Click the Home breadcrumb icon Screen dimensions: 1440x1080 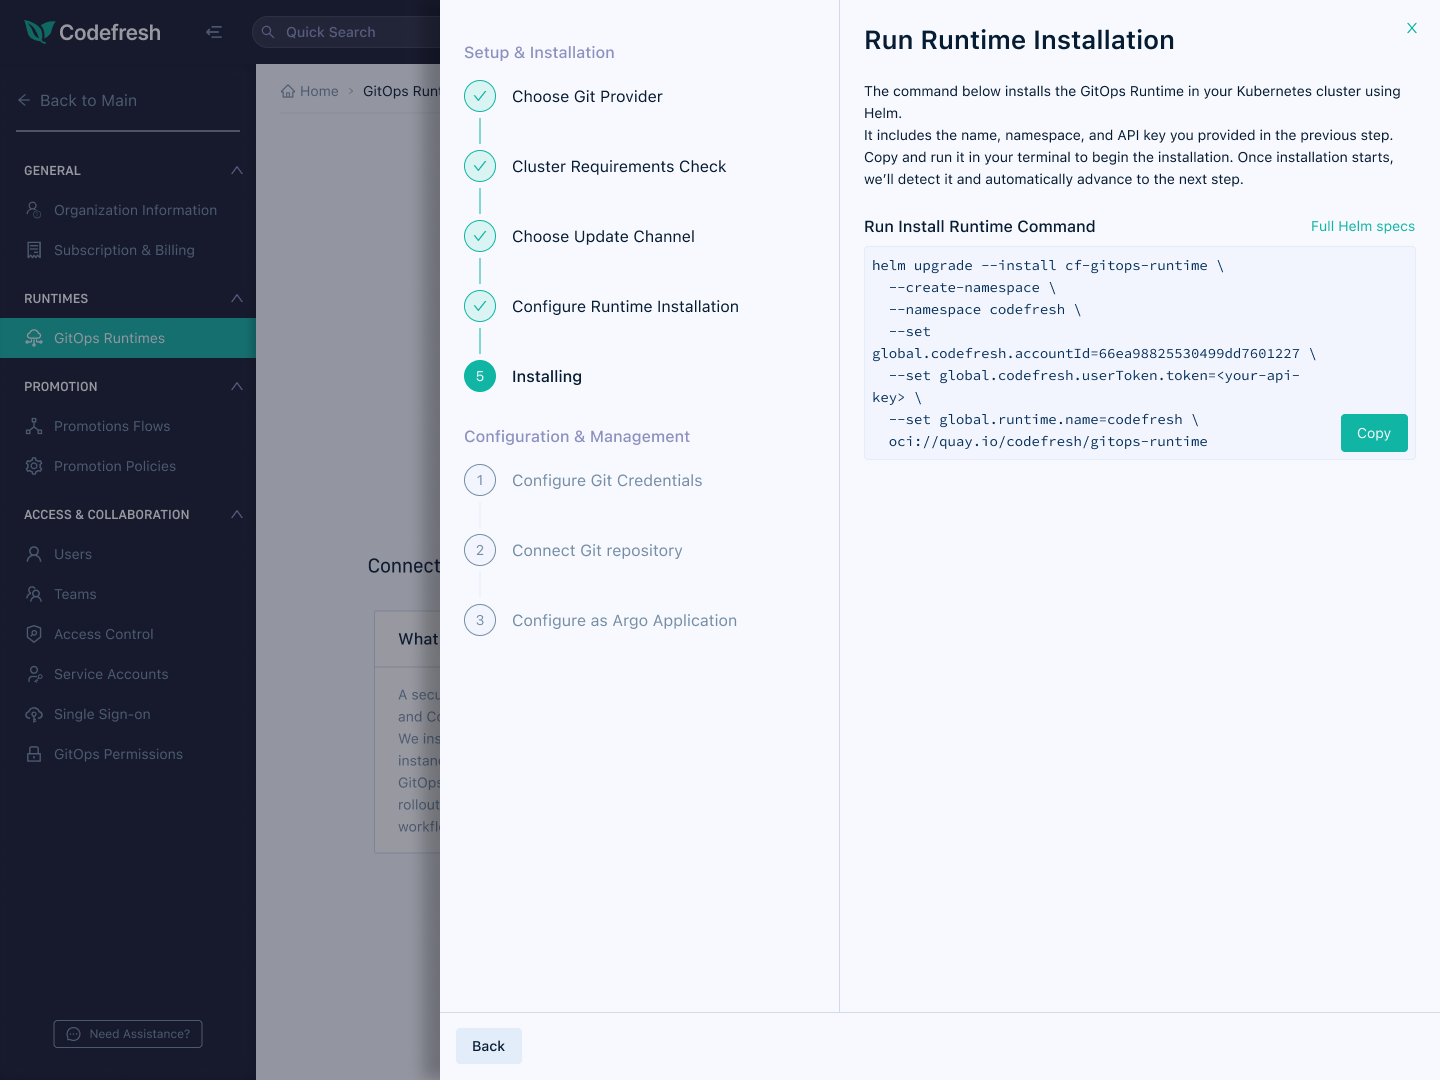[x=288, y=91]
